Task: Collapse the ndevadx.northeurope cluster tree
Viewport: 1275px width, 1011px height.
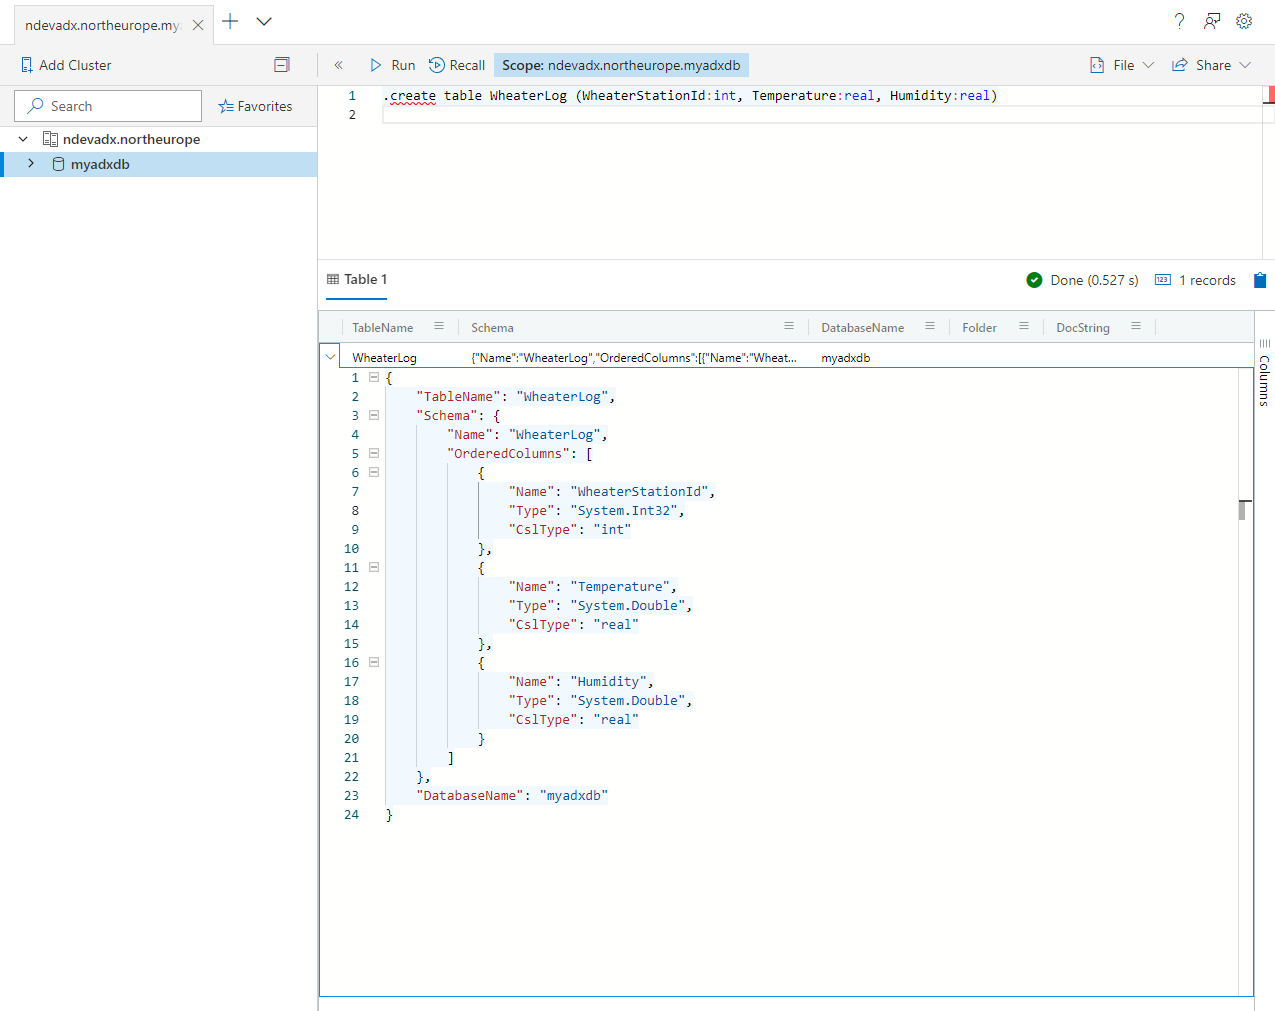Action: (x=22, y=138)
